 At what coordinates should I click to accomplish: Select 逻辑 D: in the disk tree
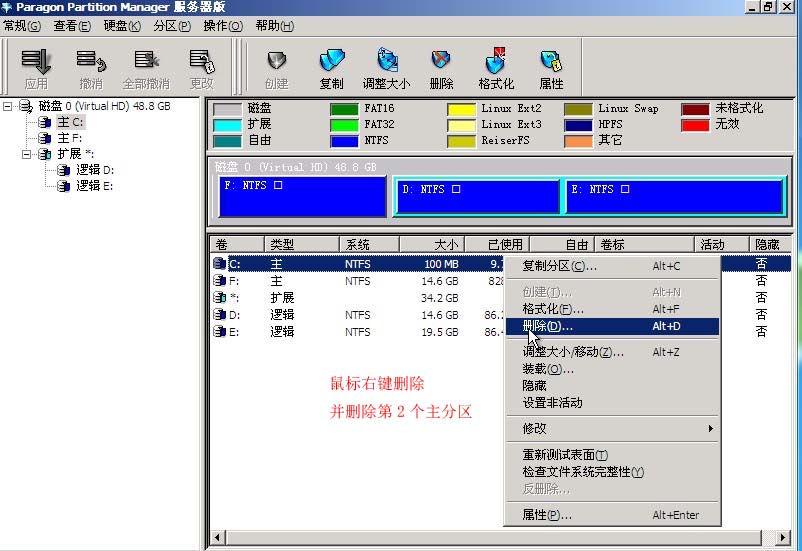pos(95,169)
